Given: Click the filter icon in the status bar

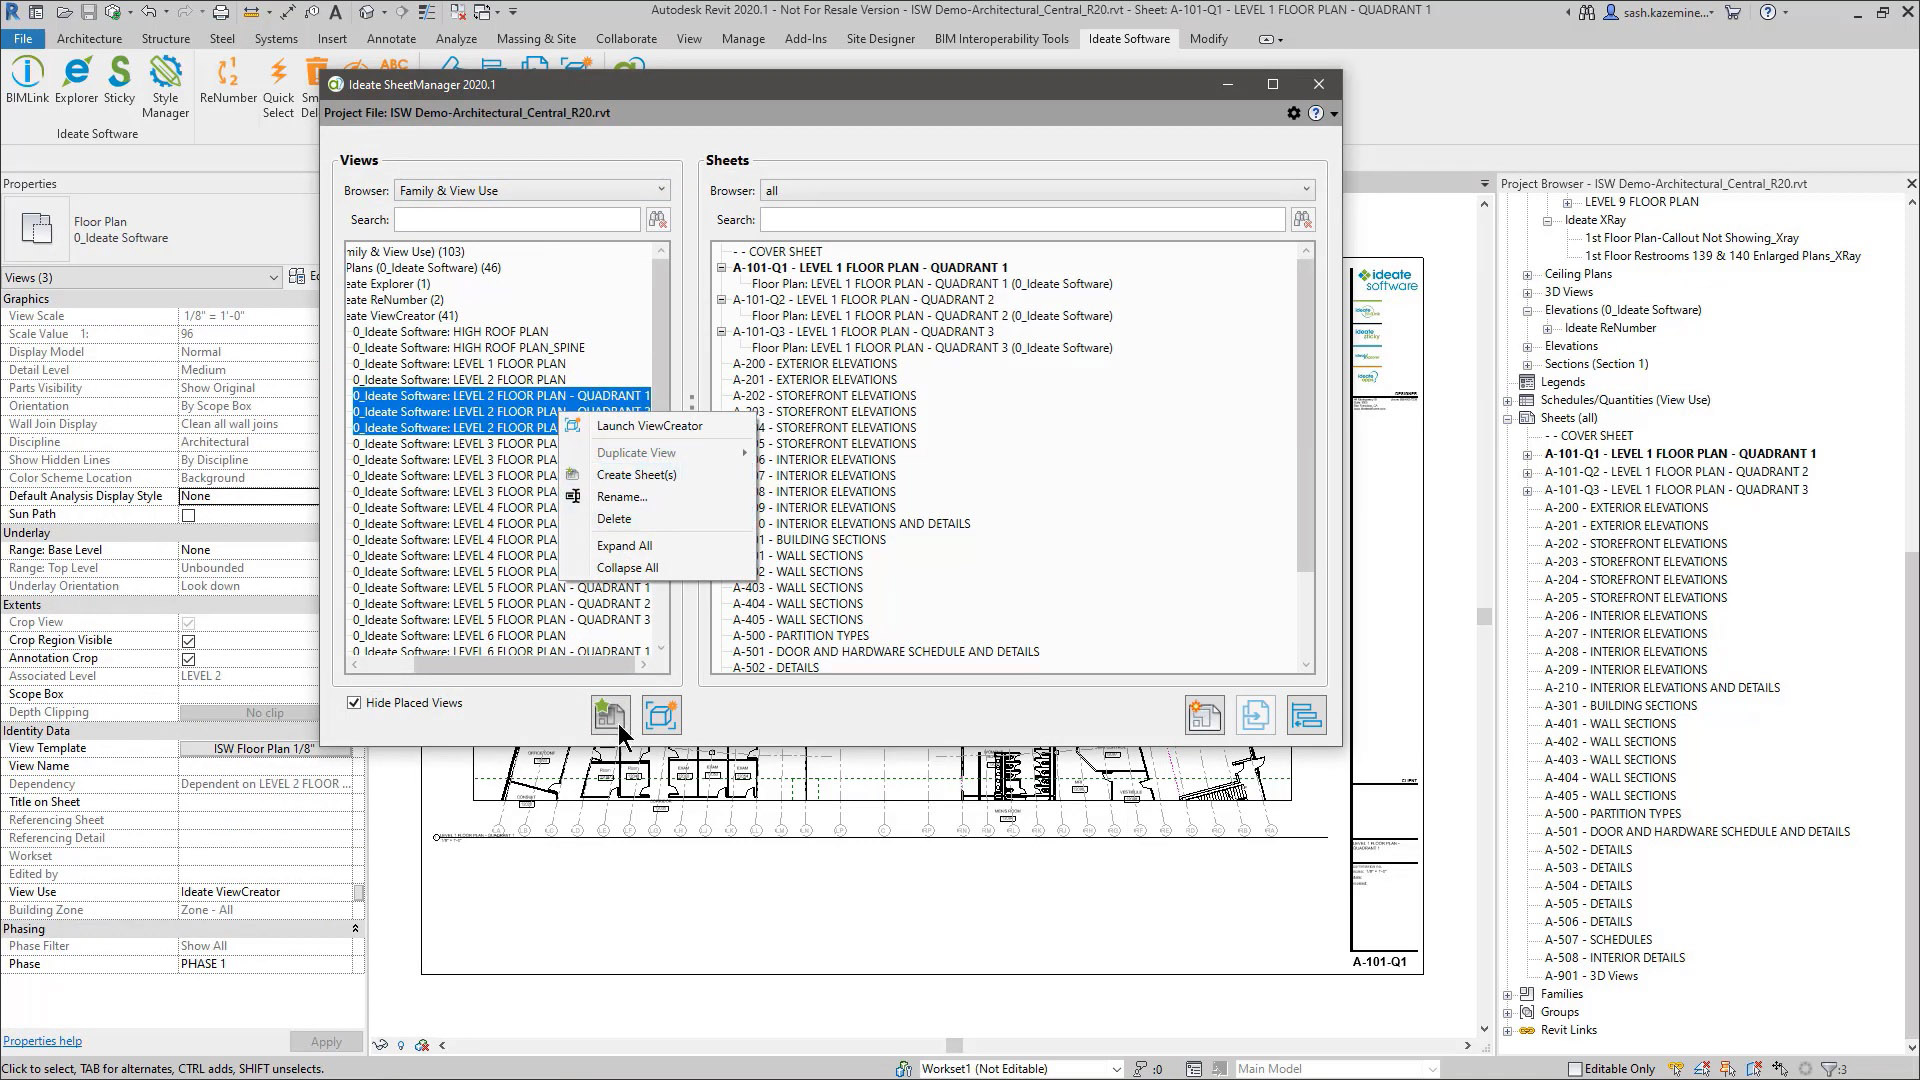Looking at the screenshot, I should 1827,1069.
